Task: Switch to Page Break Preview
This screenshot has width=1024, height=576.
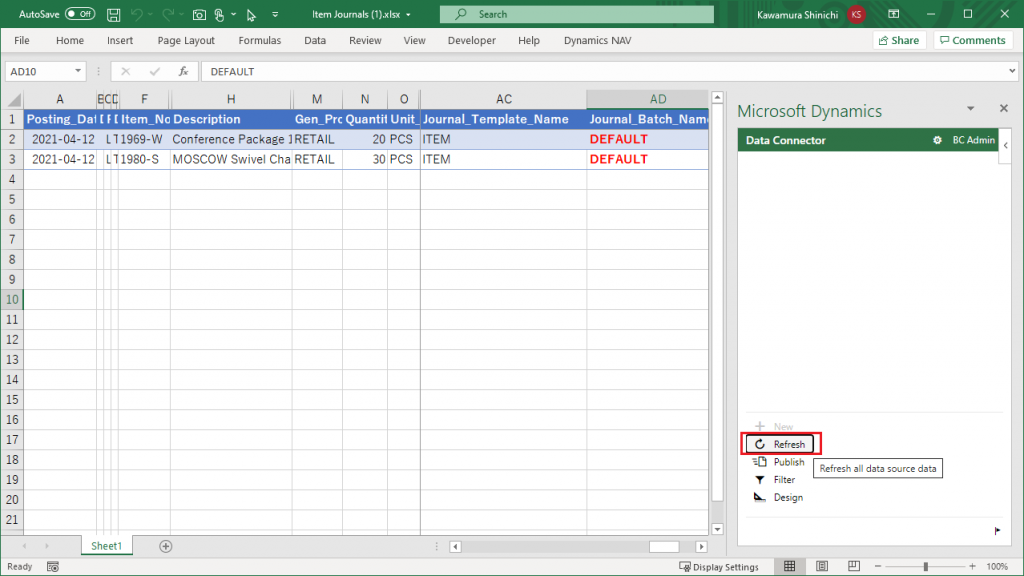Action: tap(854, 566)
